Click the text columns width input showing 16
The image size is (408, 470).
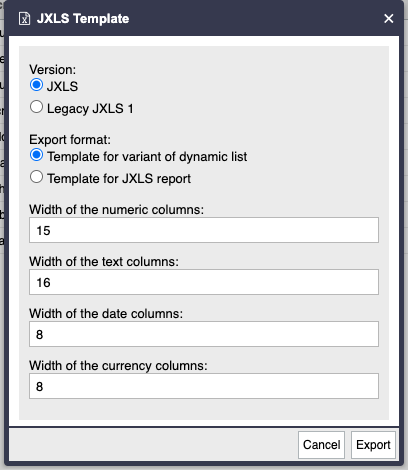pyautogui.click(x=204, y=282)
